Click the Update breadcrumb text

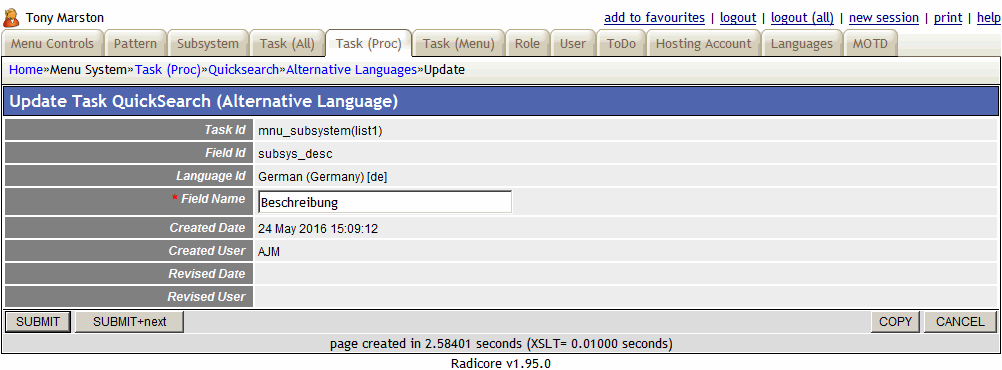tap(444, 70)
